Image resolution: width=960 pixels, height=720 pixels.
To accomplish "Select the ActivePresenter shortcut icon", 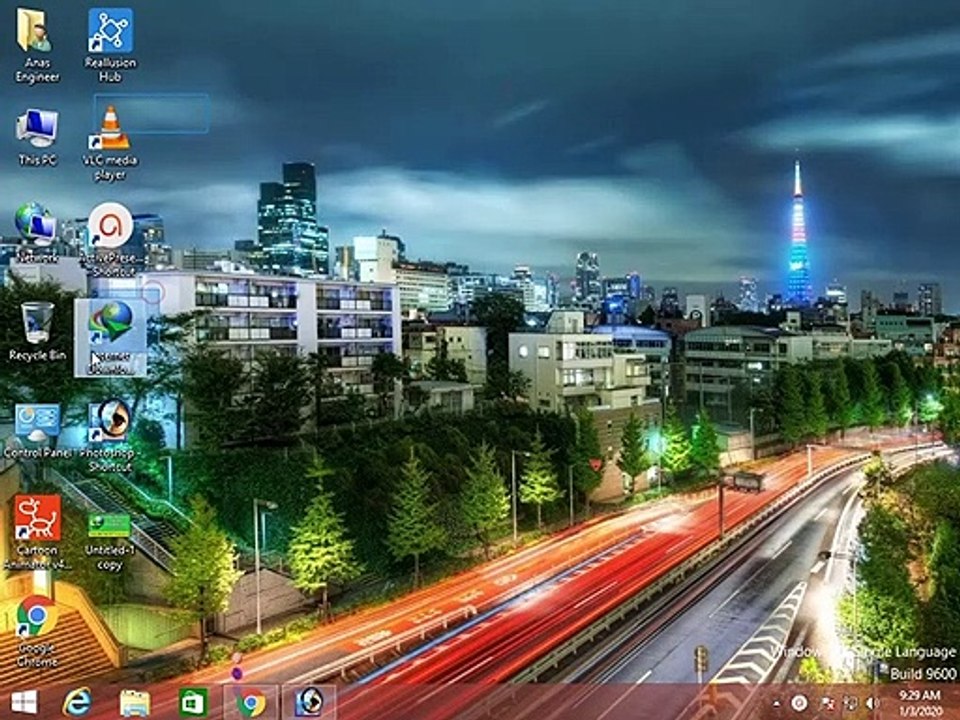I will pyautogui.click(x=111, y=239).
